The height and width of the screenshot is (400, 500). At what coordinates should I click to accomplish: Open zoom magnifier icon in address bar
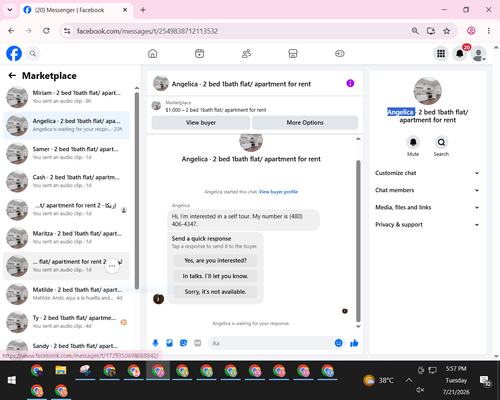(x=415, y=31)
